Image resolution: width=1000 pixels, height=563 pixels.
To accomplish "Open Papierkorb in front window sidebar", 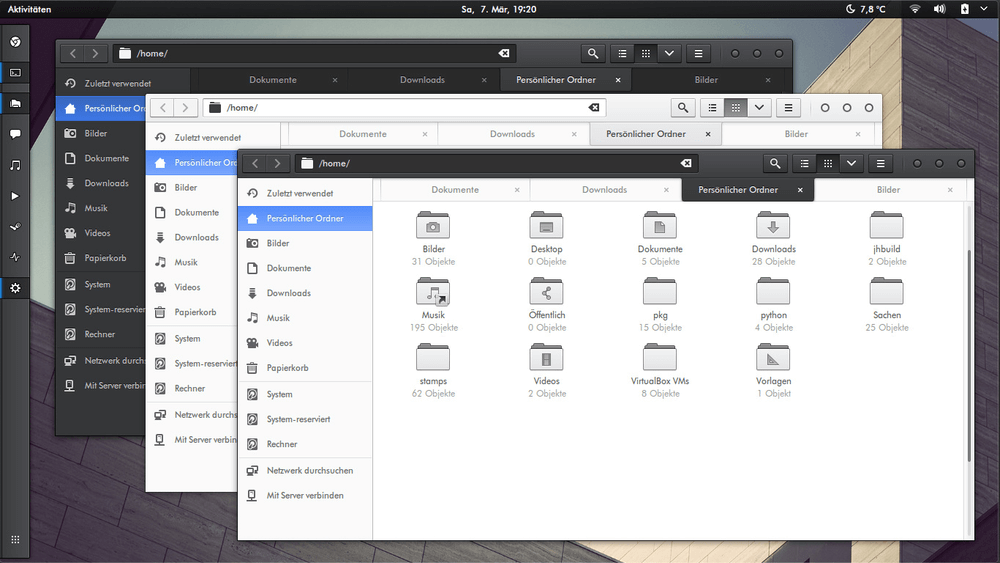I will (305, 368).
